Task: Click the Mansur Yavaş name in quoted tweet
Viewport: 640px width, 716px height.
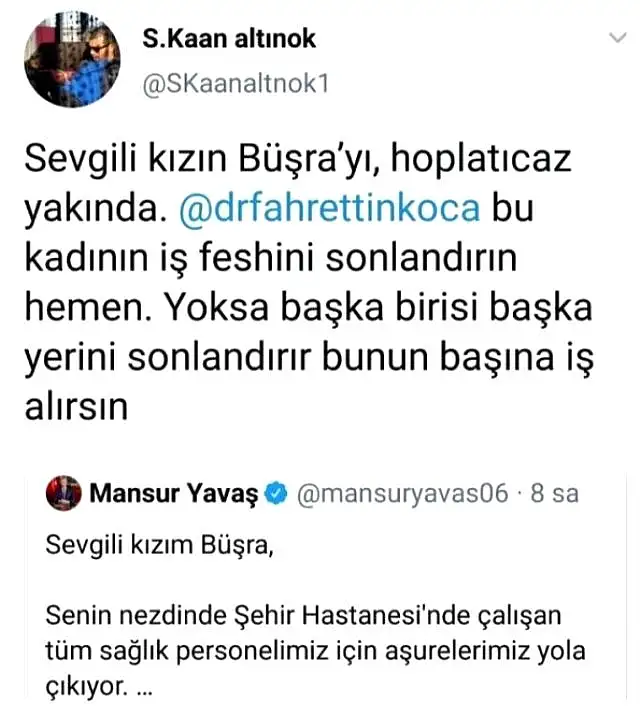Action: click(x=173, y=494)
